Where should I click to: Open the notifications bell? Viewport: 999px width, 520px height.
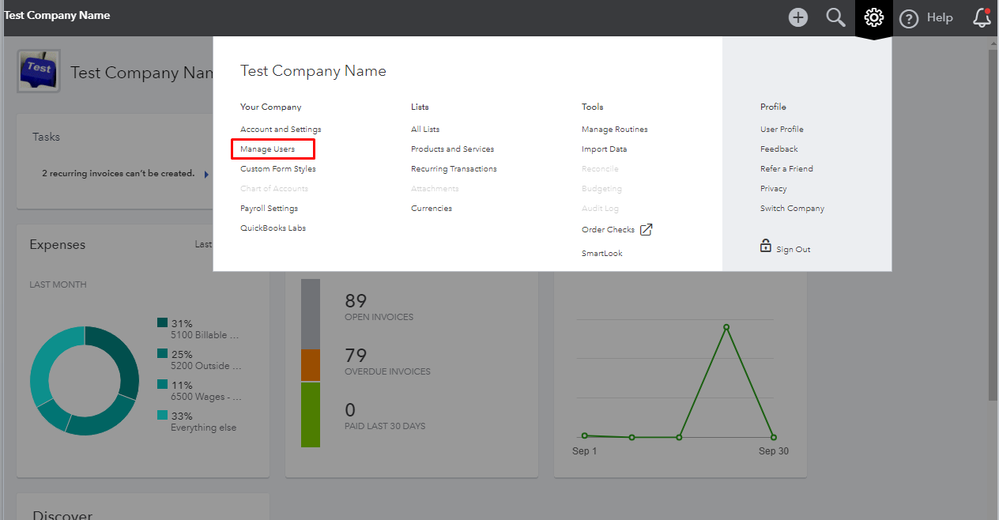click(982, 17)
